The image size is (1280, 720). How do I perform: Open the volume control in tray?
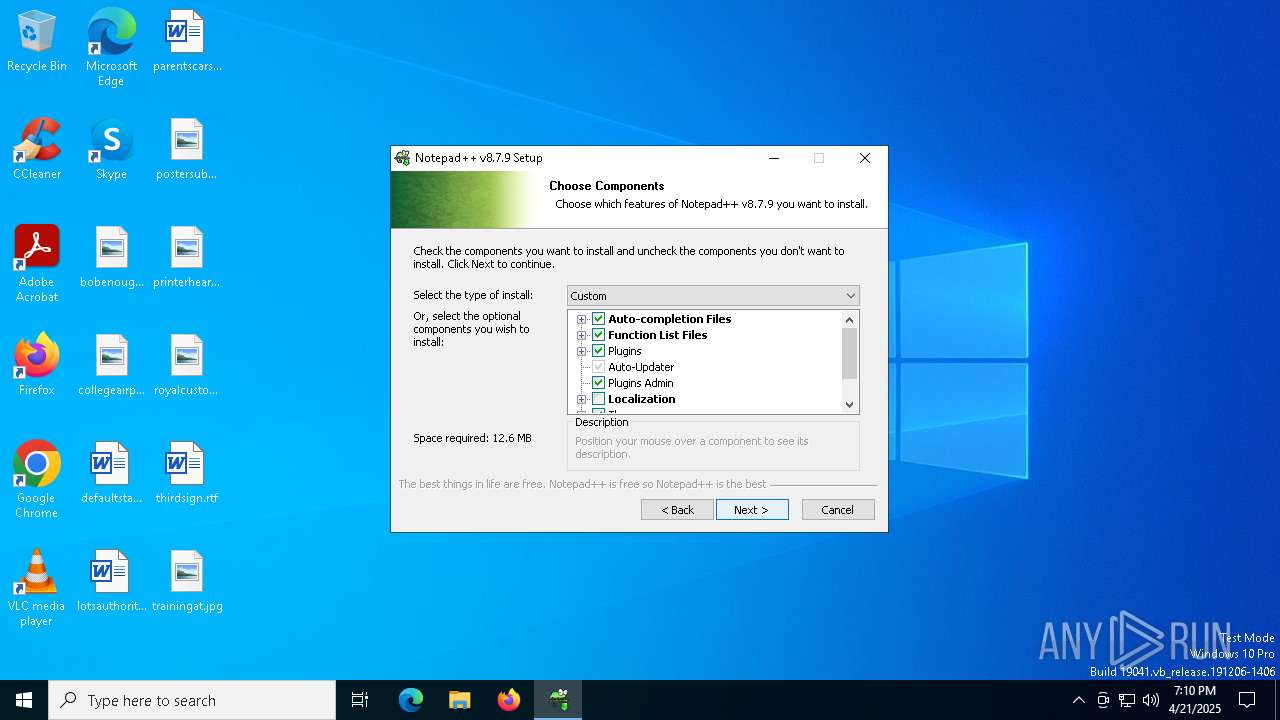[x=1151, y=700]
